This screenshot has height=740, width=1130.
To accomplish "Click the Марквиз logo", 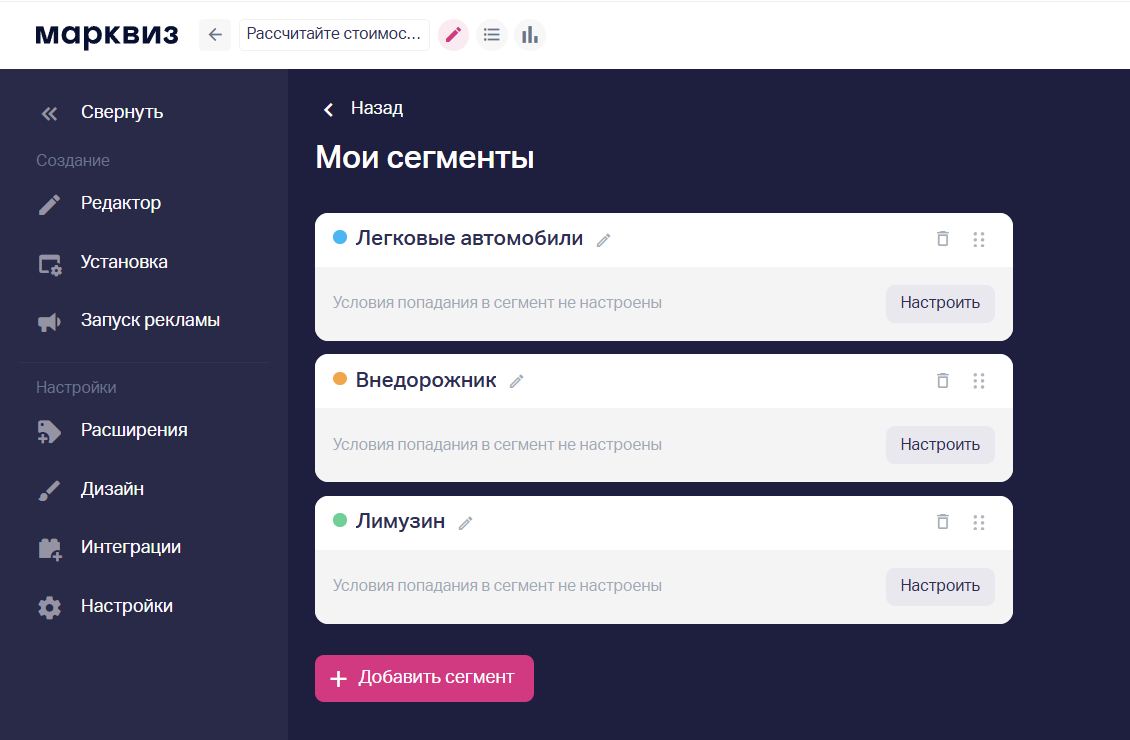I will 107,35.
